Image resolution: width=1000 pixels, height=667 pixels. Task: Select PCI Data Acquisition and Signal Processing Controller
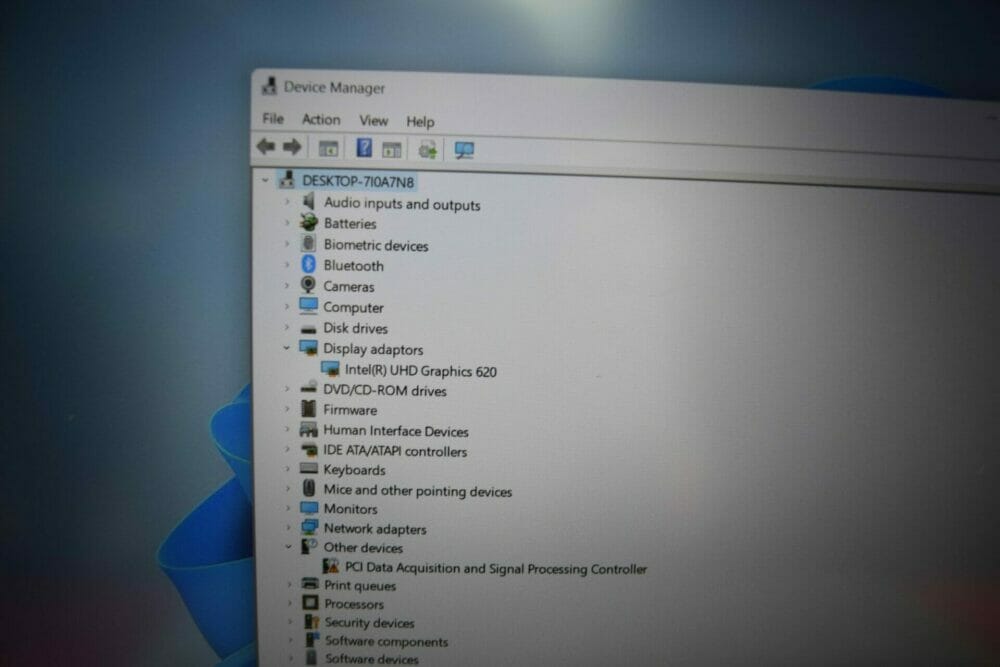tap(496, 568)
